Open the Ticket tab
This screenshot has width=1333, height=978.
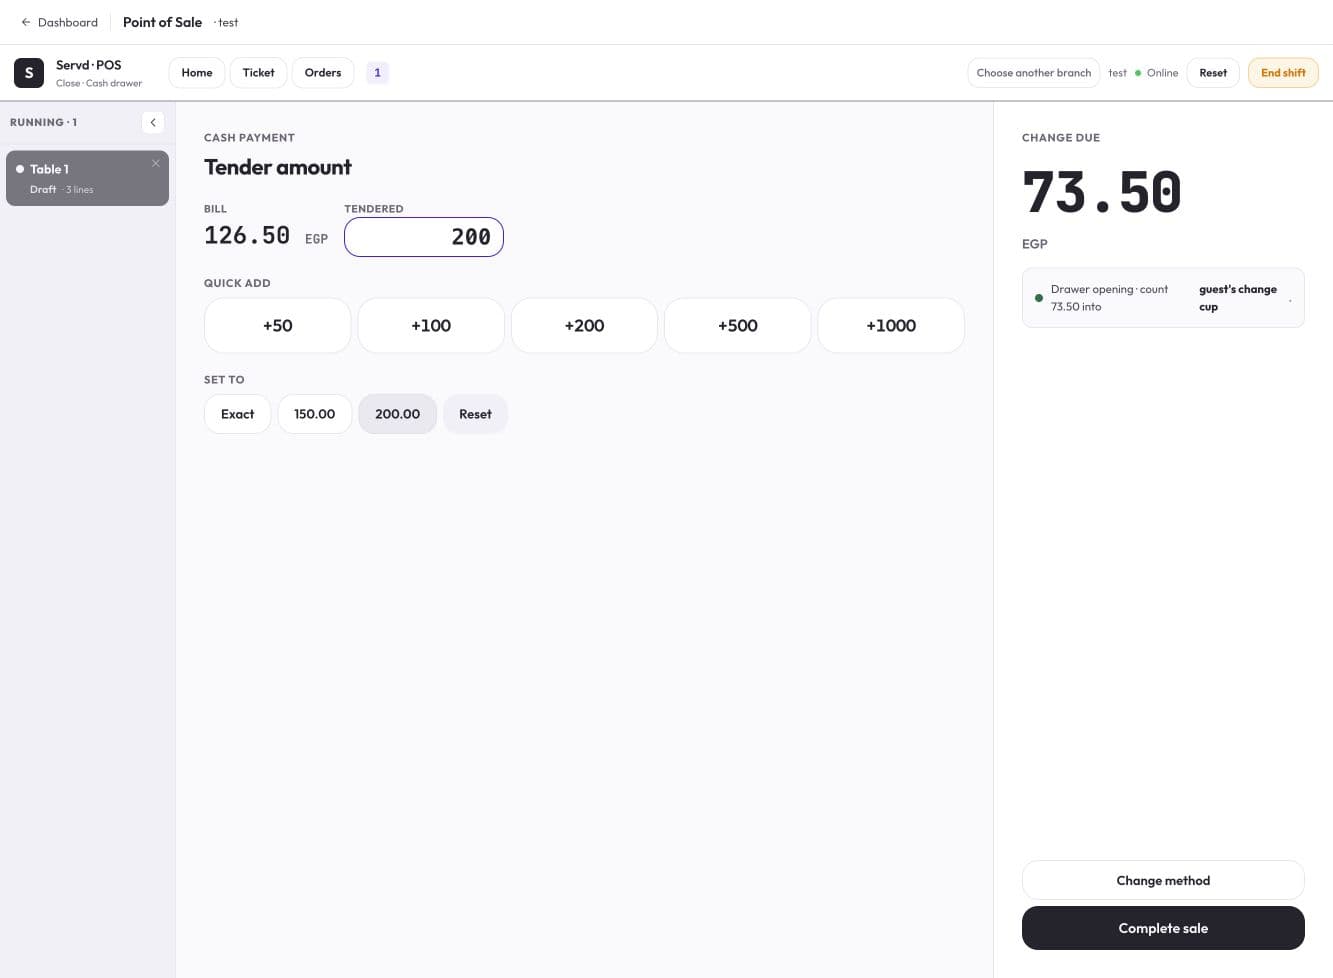[259, 73]
